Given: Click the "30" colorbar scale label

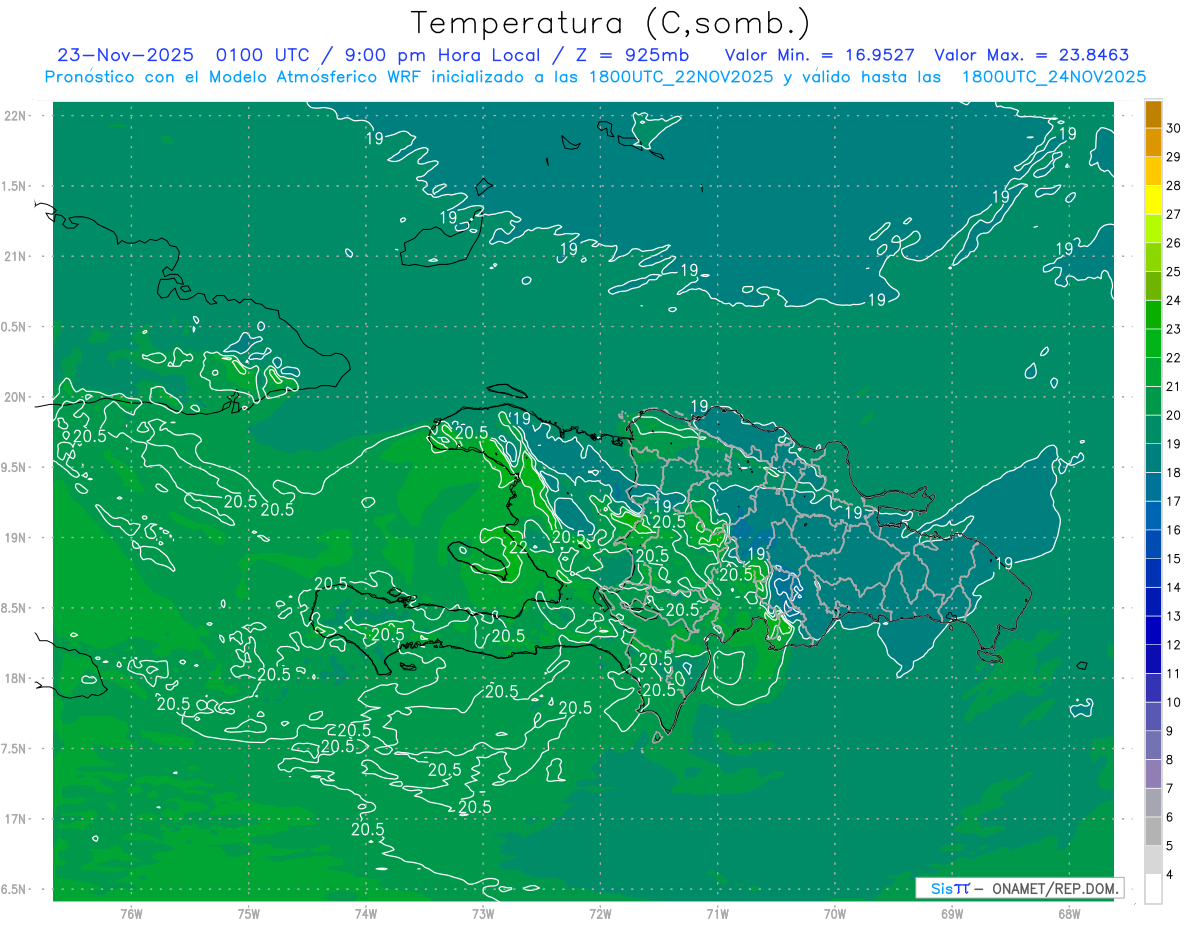Looking at the screenshot, I should (1174, 128).
